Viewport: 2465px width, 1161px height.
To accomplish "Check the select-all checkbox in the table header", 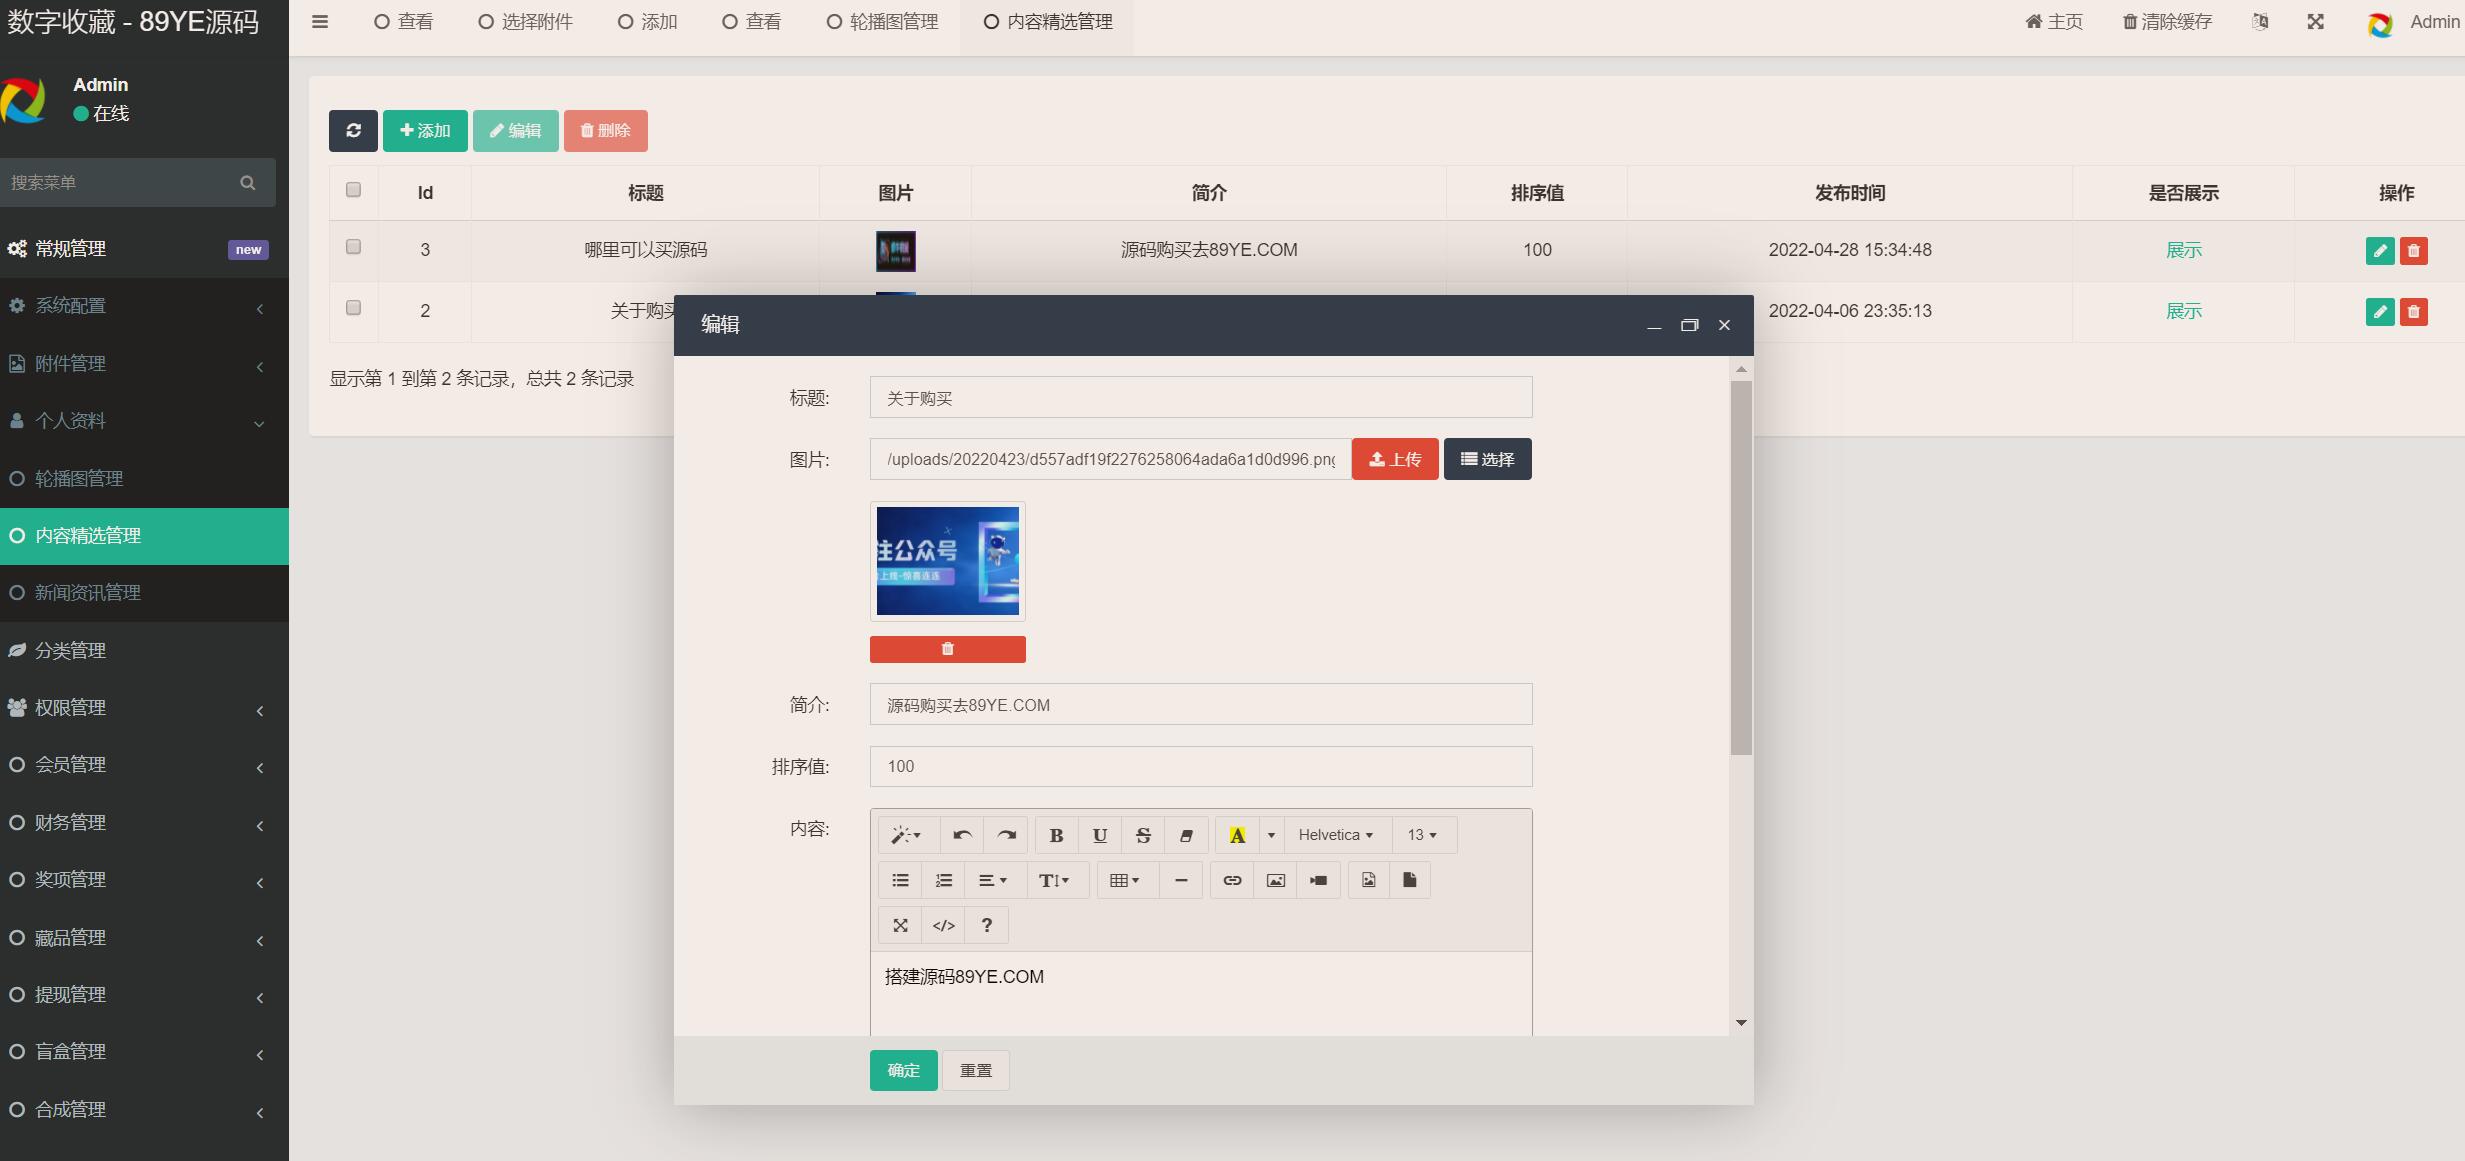I will (x=353, y=190).
